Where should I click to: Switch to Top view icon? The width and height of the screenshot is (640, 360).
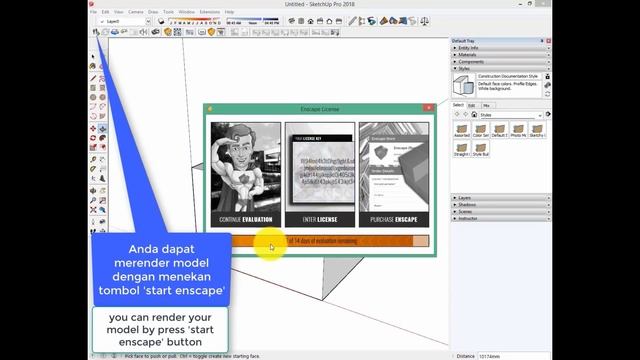click(301, 21)
